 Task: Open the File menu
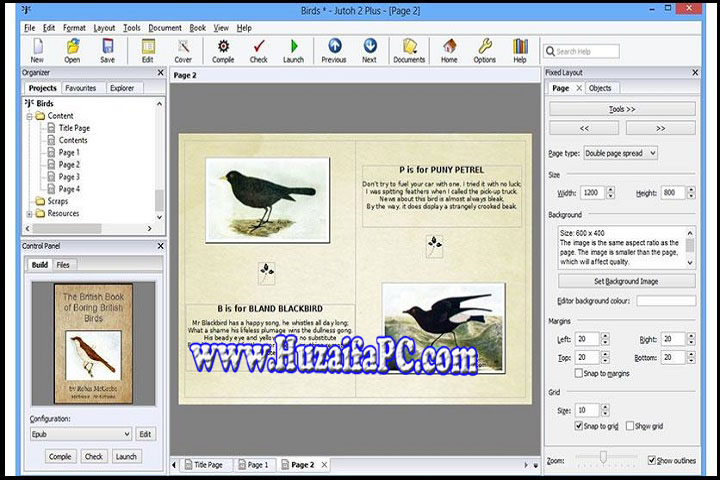[29, 28]
